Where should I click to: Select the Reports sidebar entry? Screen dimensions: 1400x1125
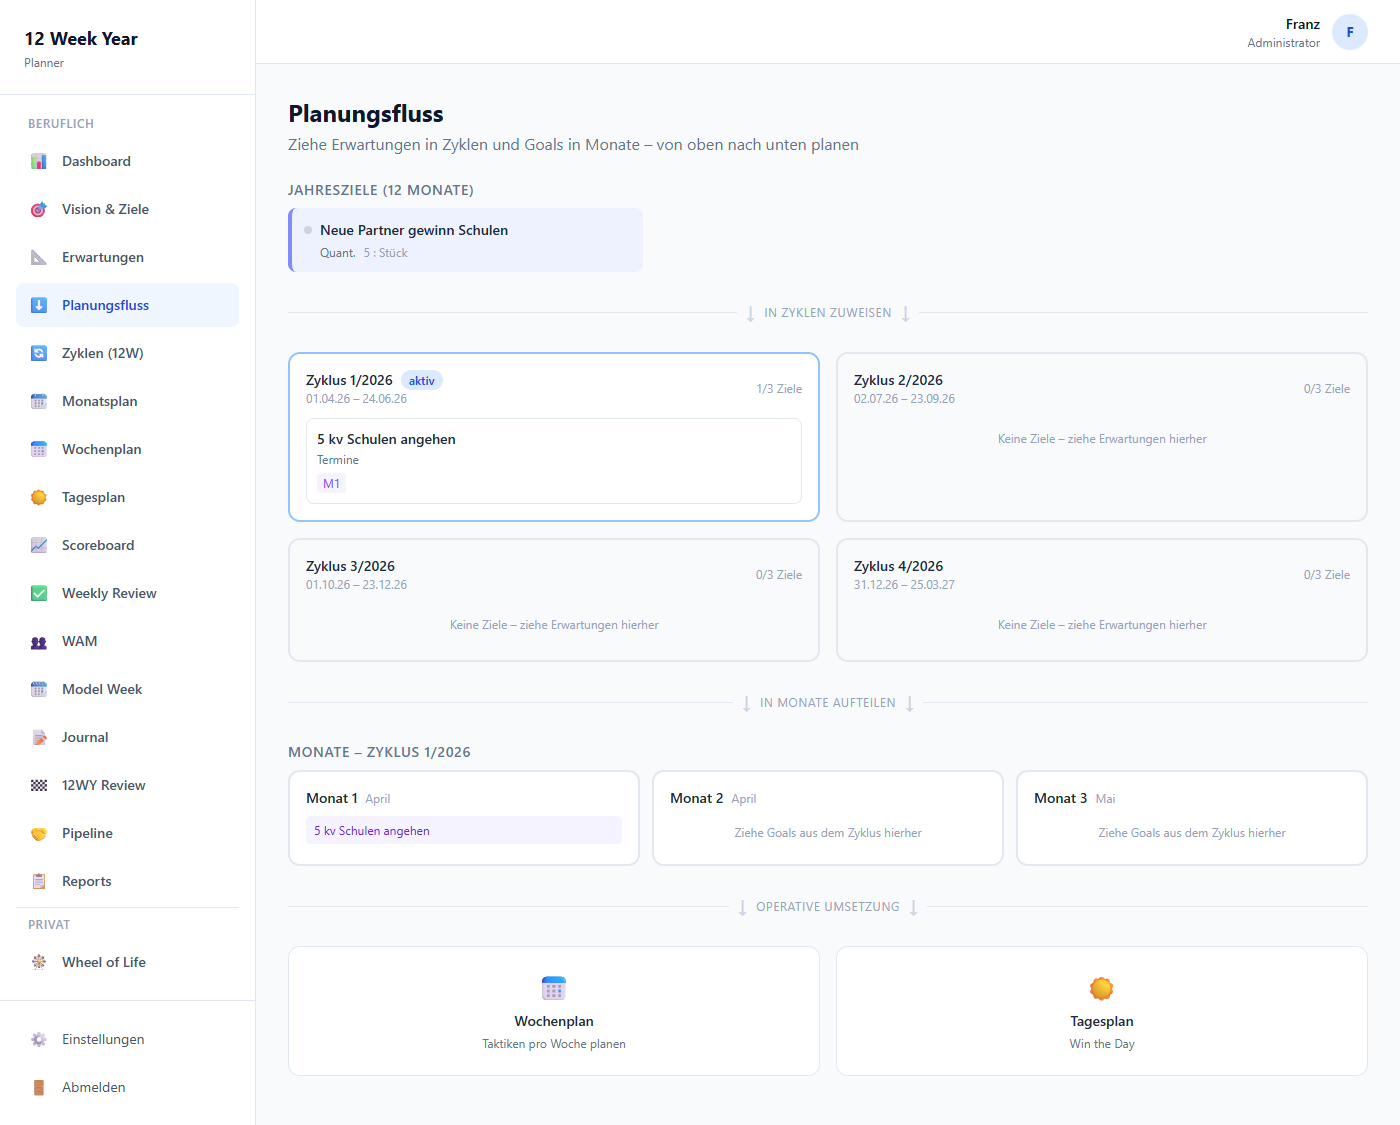pos(86,881)
